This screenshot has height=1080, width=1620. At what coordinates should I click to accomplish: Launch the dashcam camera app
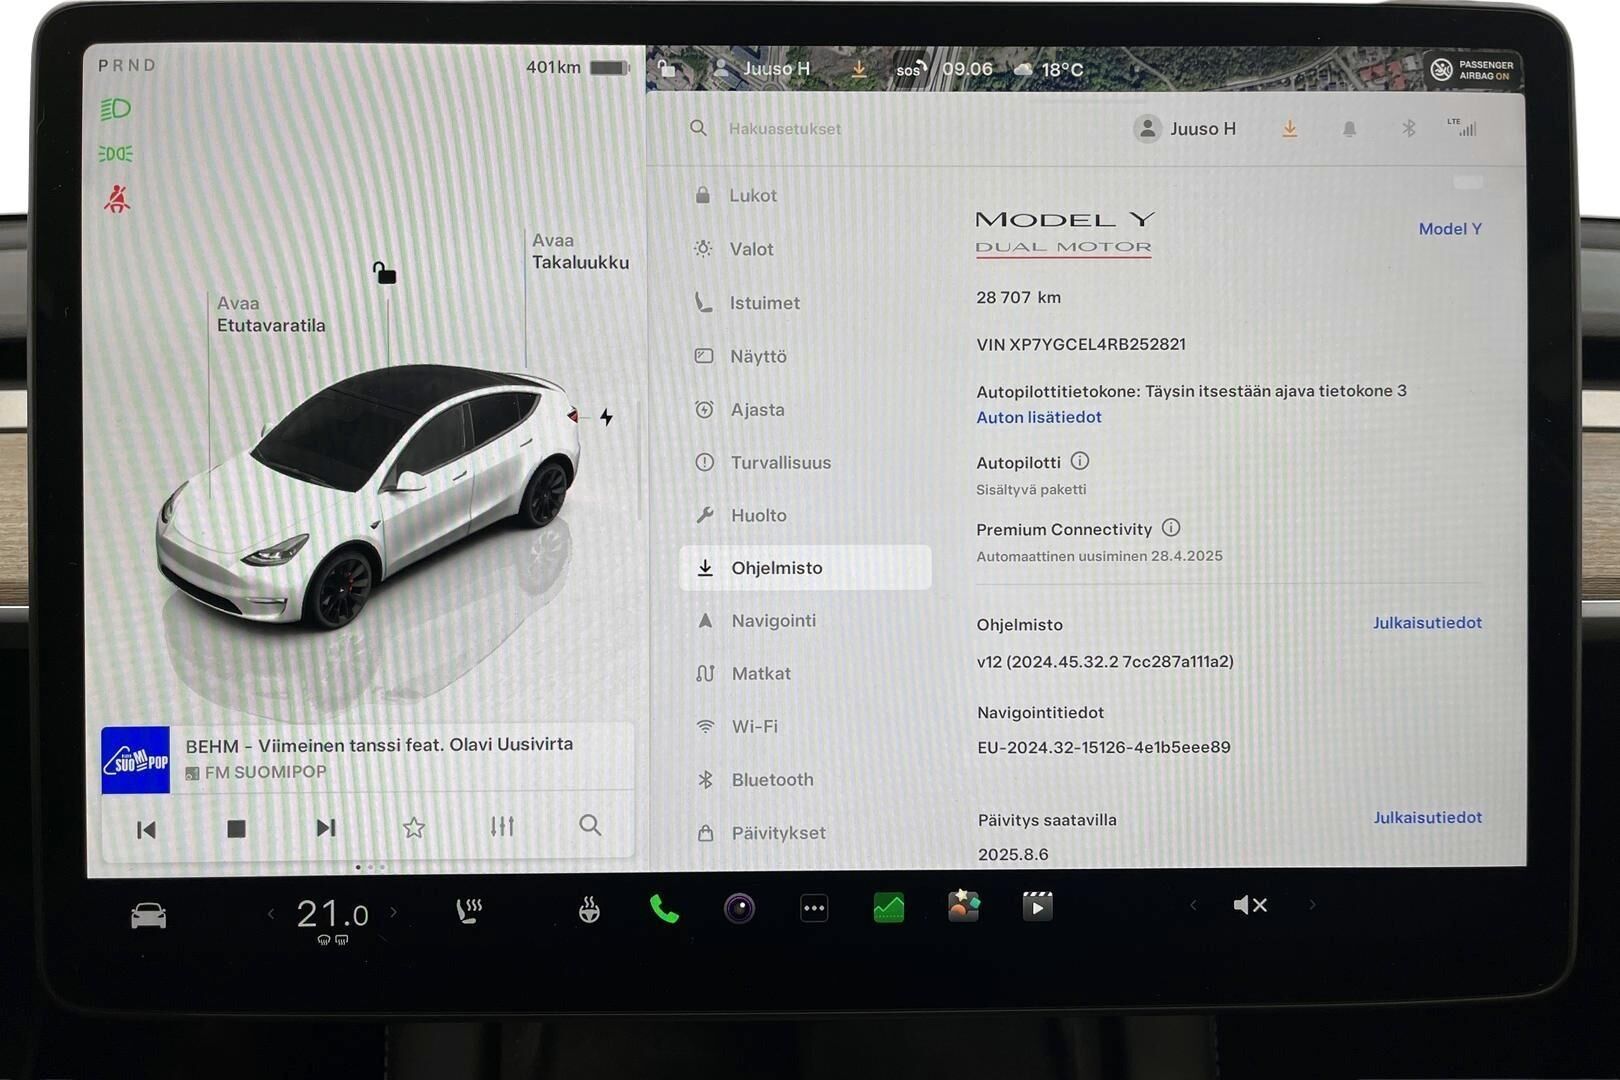pos(739,908)
